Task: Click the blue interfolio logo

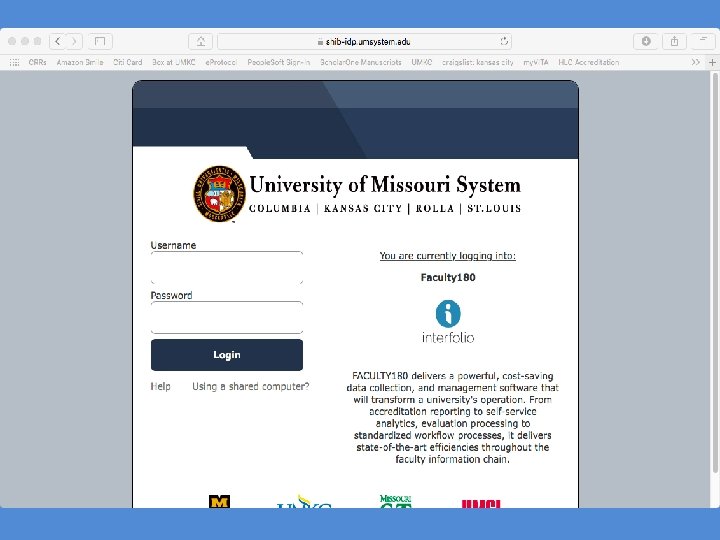Action: point(448,321)
